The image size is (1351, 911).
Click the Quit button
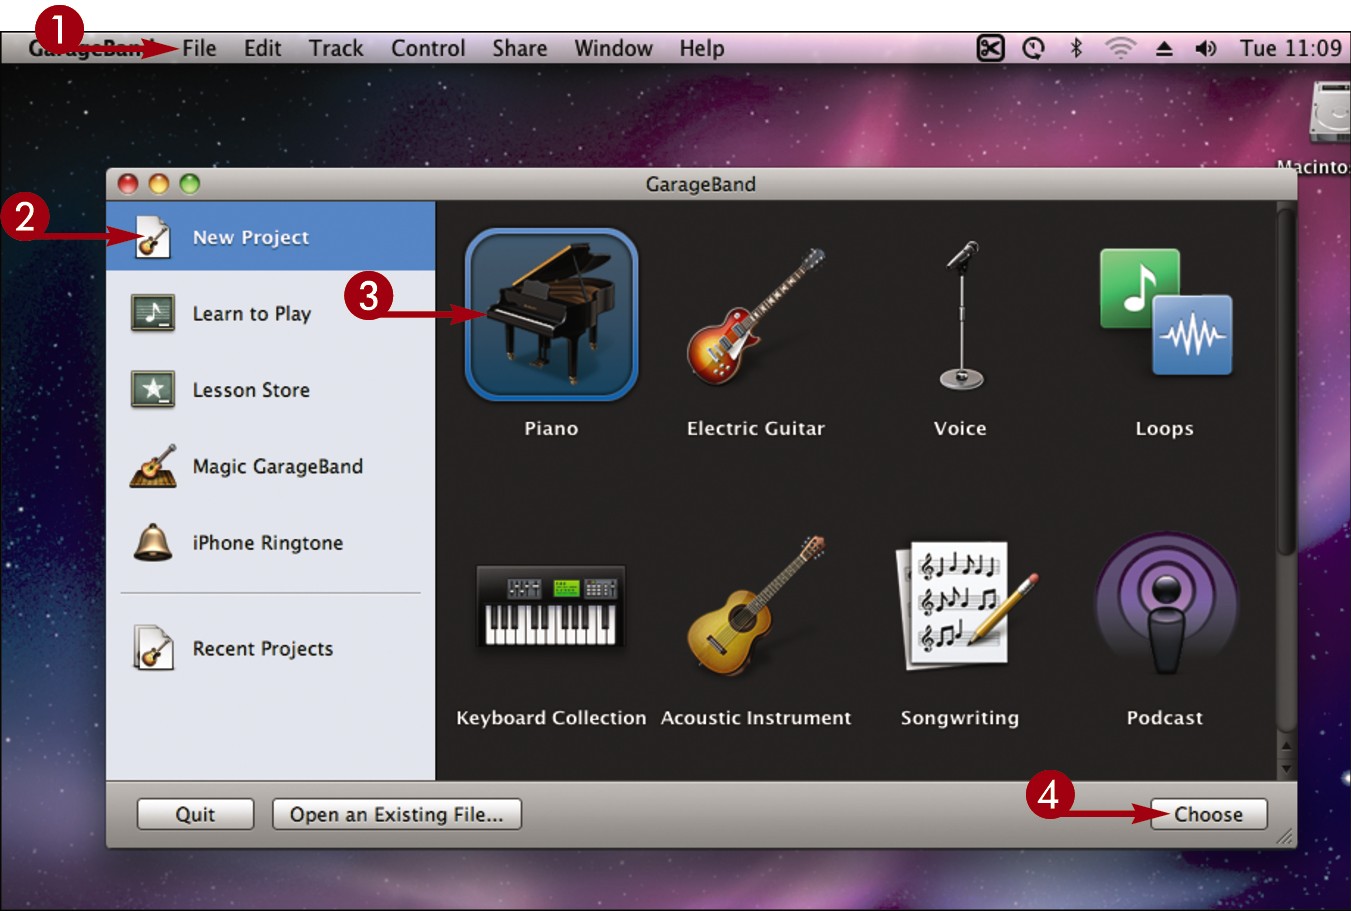click(x=195, y=814)
